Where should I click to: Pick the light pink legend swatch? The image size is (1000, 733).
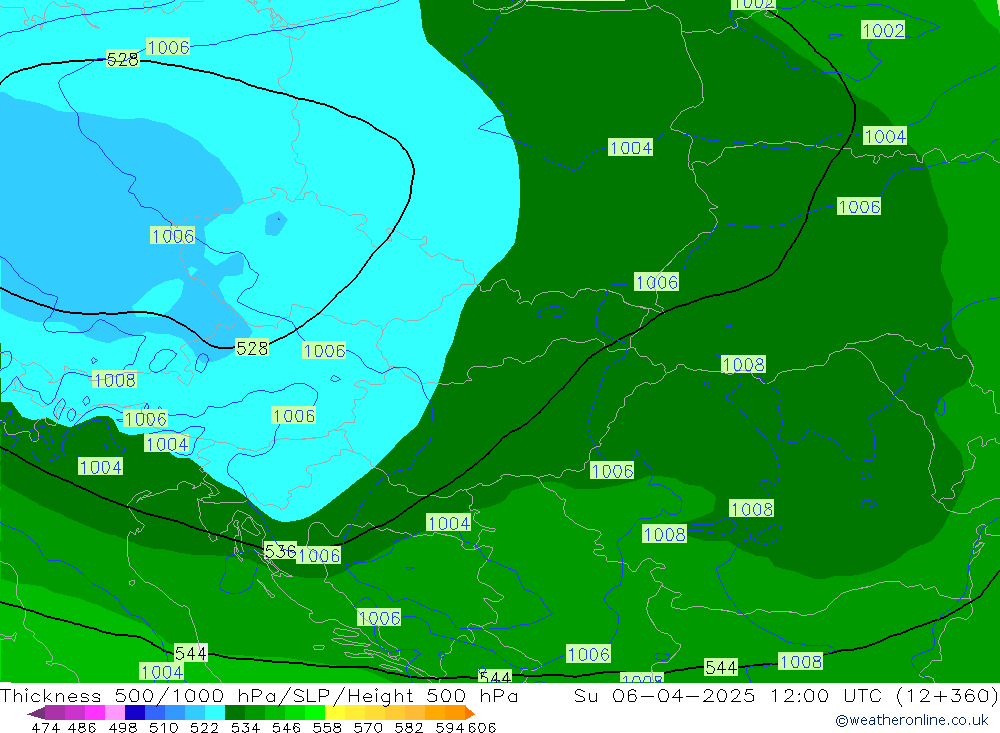coord(114,713)
